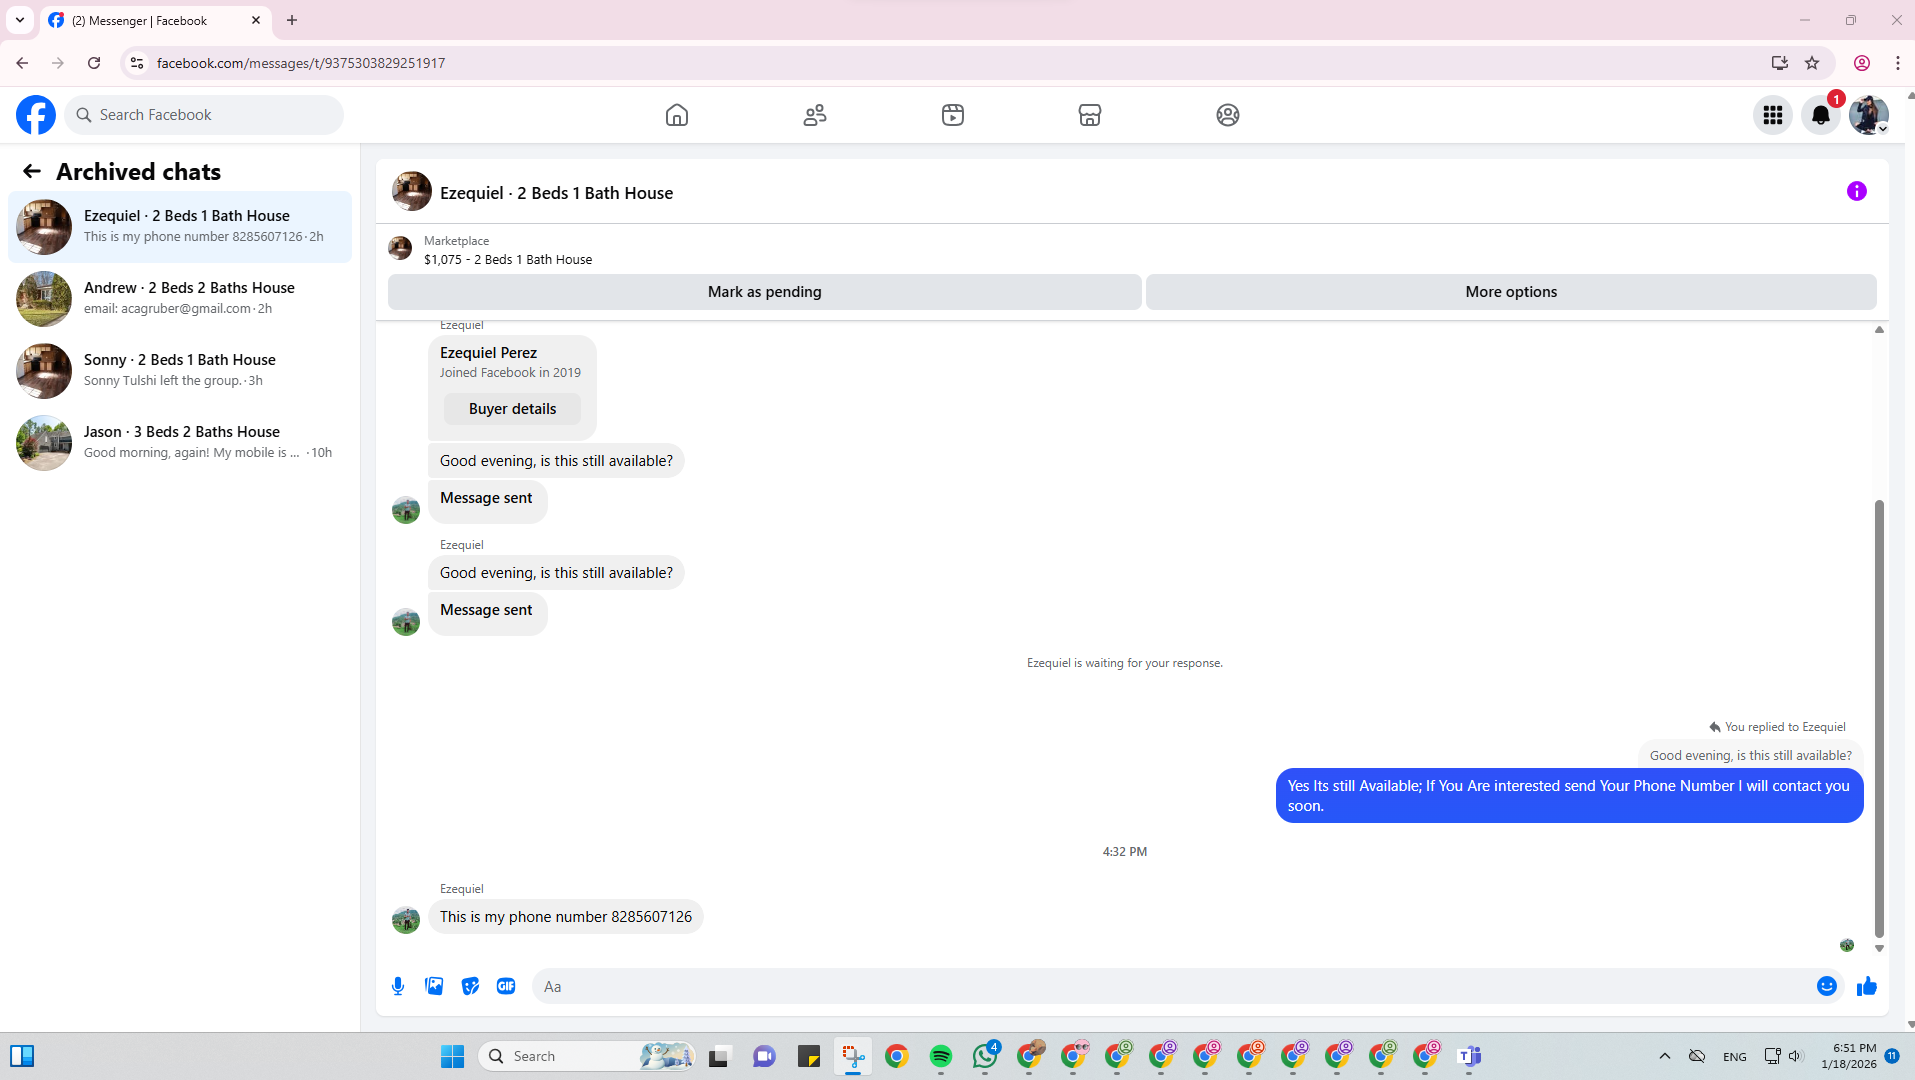Image resolution: width=1915 pixels, height=1080 pixels.
Task: Attach a photo or file
Action: (x=434, y=986)
